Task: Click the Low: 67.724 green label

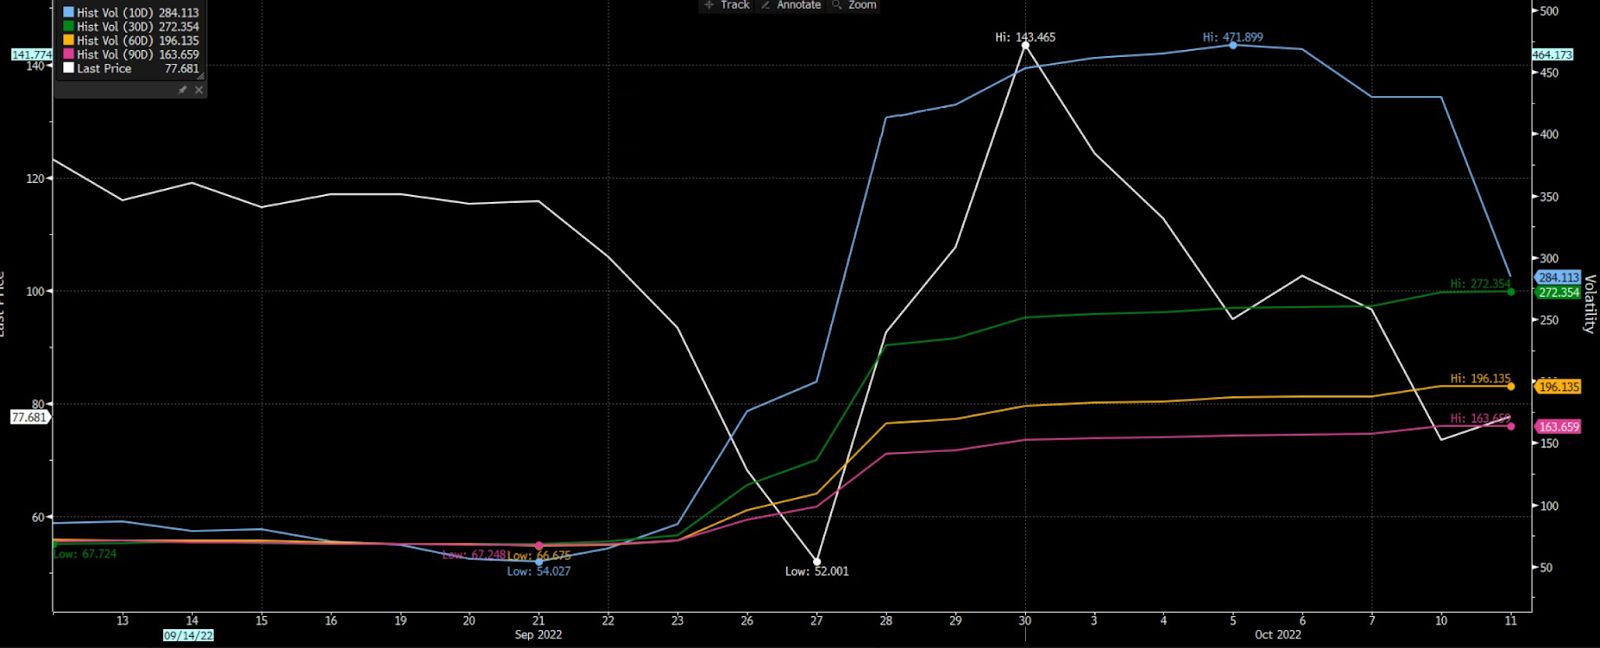Action: tap(85, 554)
